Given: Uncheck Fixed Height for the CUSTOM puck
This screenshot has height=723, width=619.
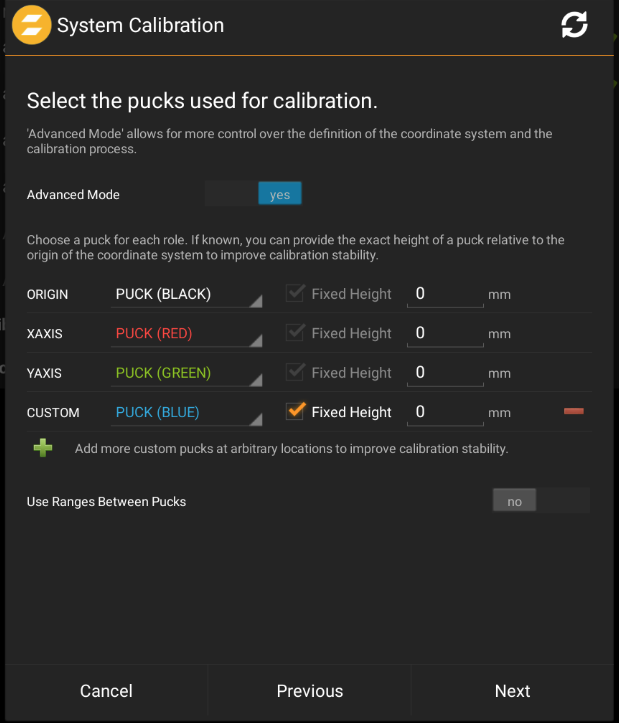Looking at the screenshot, I should [295, 411].
